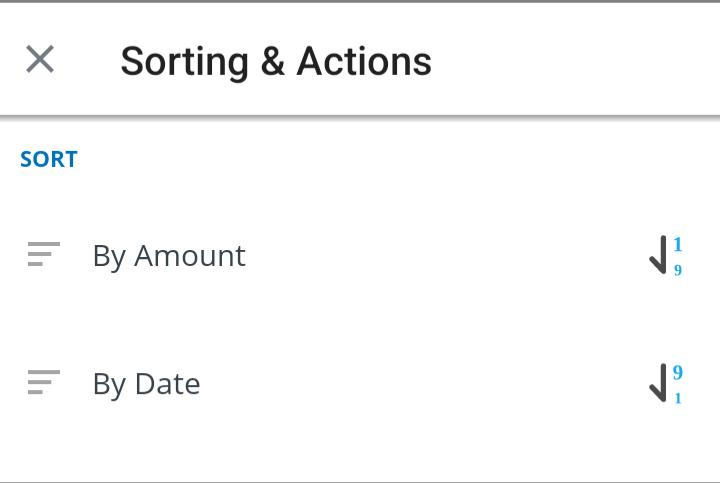Click the Sorting & Actions title

click(276, 61)
